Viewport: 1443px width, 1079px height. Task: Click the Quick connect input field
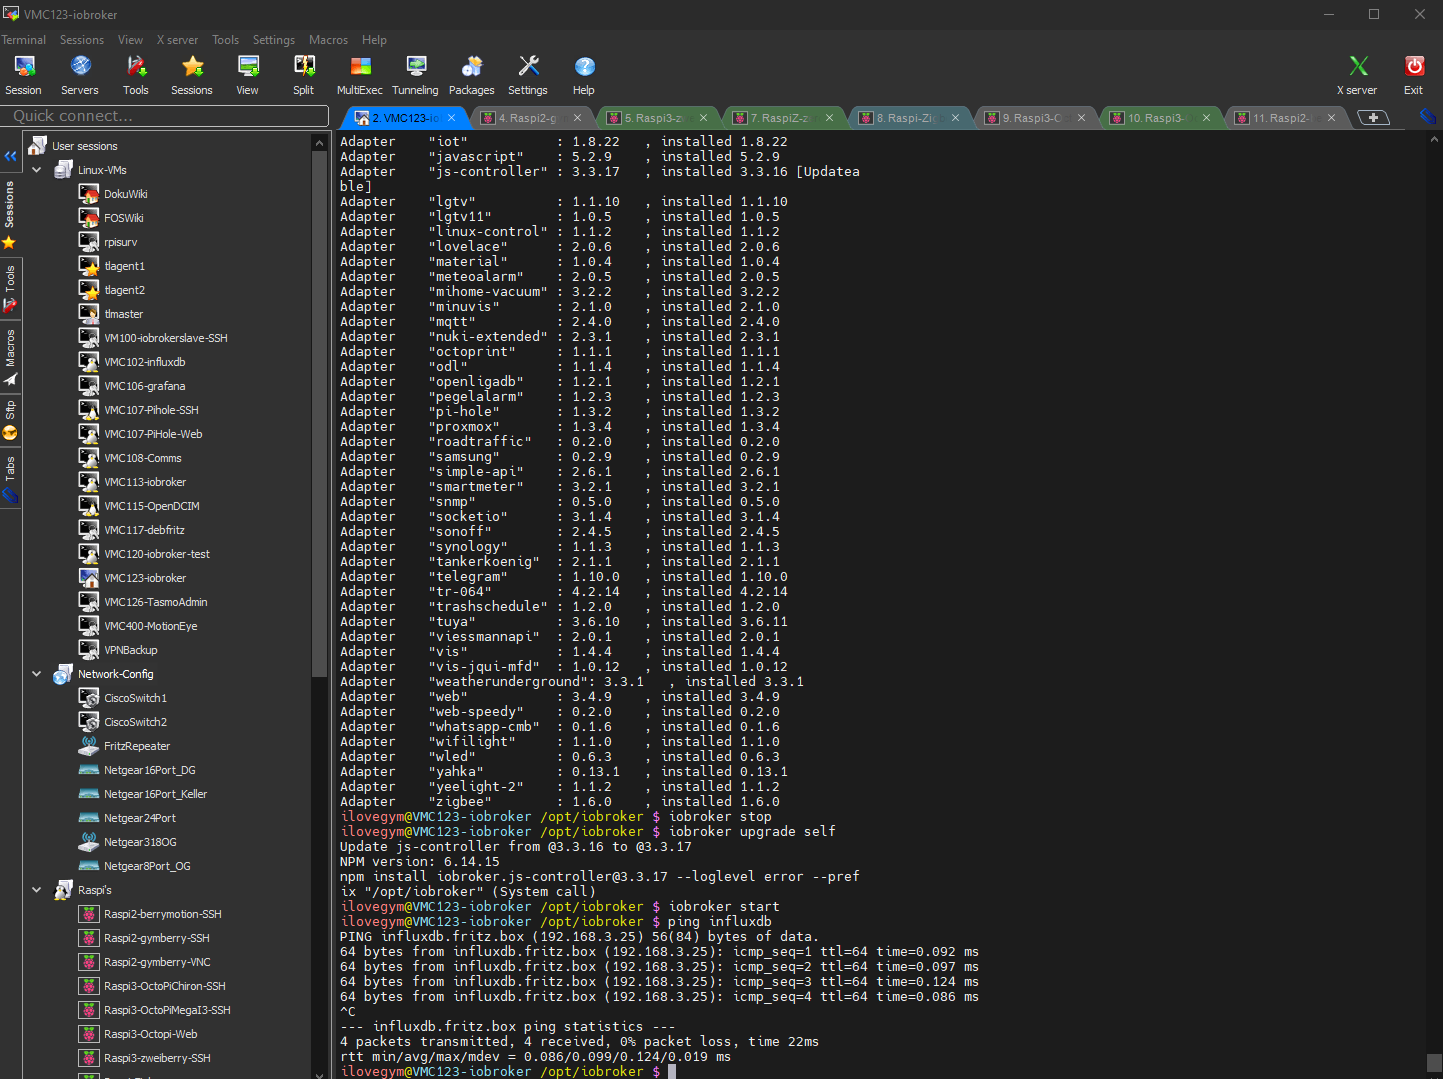(165, 116)
